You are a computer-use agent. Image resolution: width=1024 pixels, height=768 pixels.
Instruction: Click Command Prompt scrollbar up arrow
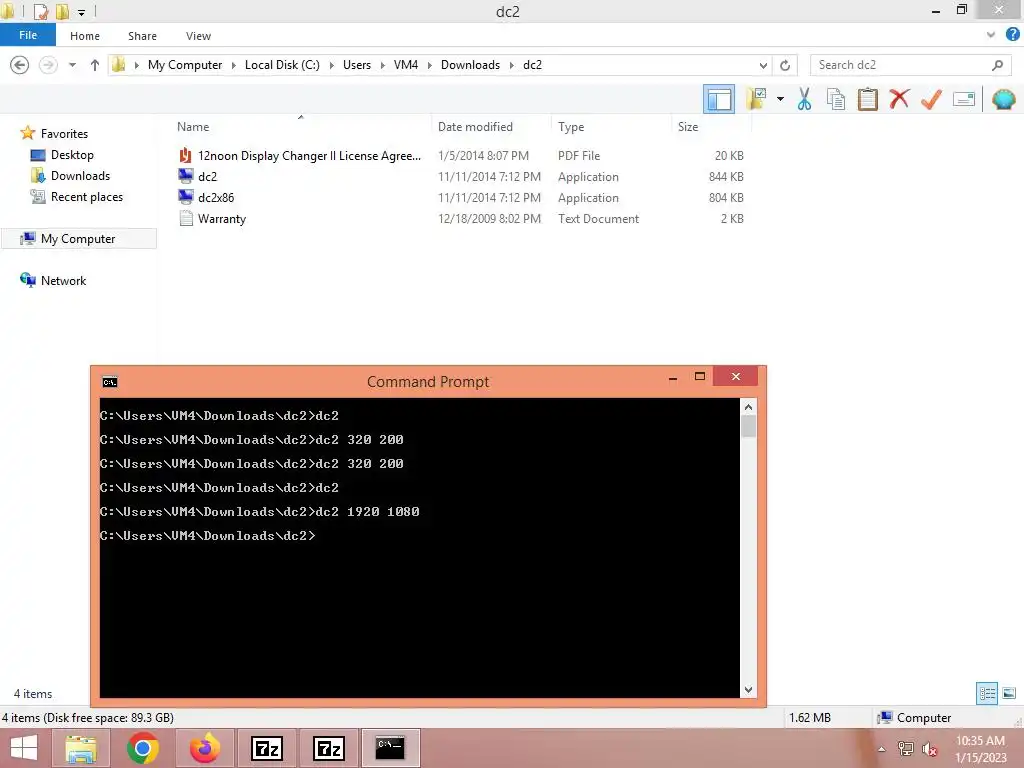(x=748, y=407)
